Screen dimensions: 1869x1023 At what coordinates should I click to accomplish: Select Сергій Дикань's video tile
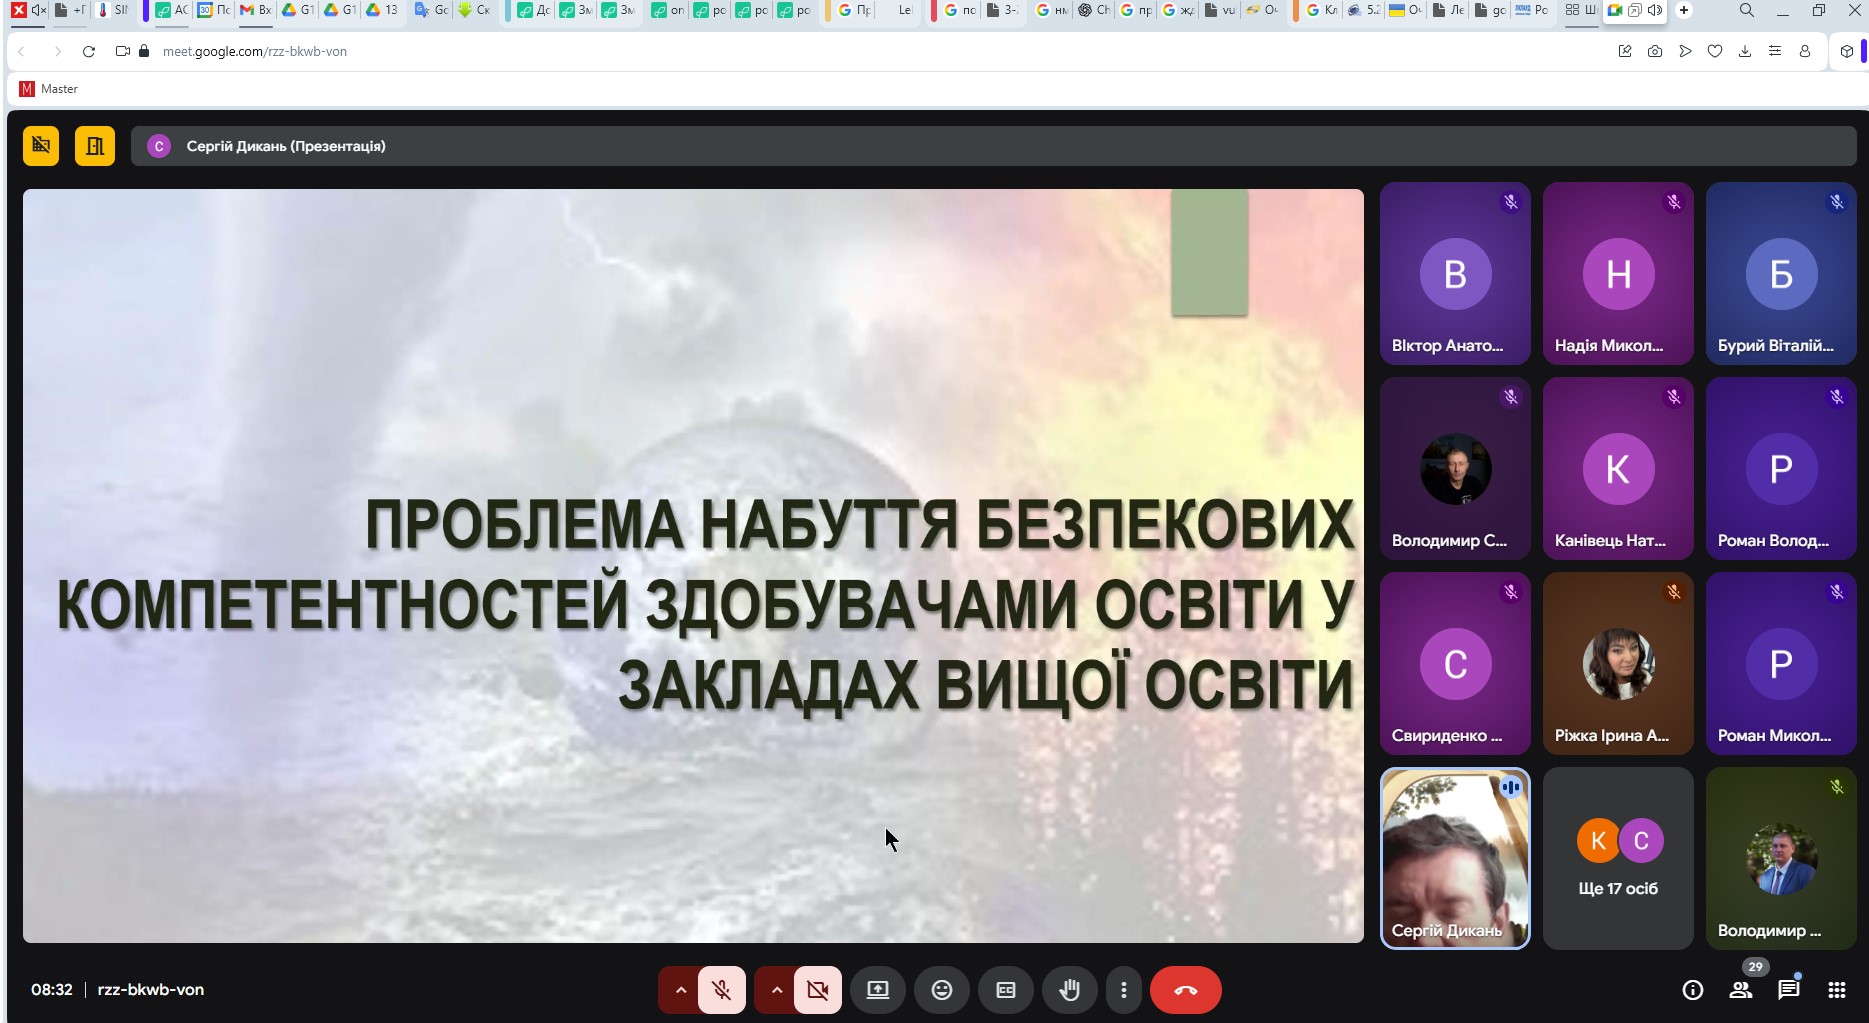tap(1454, 858)
